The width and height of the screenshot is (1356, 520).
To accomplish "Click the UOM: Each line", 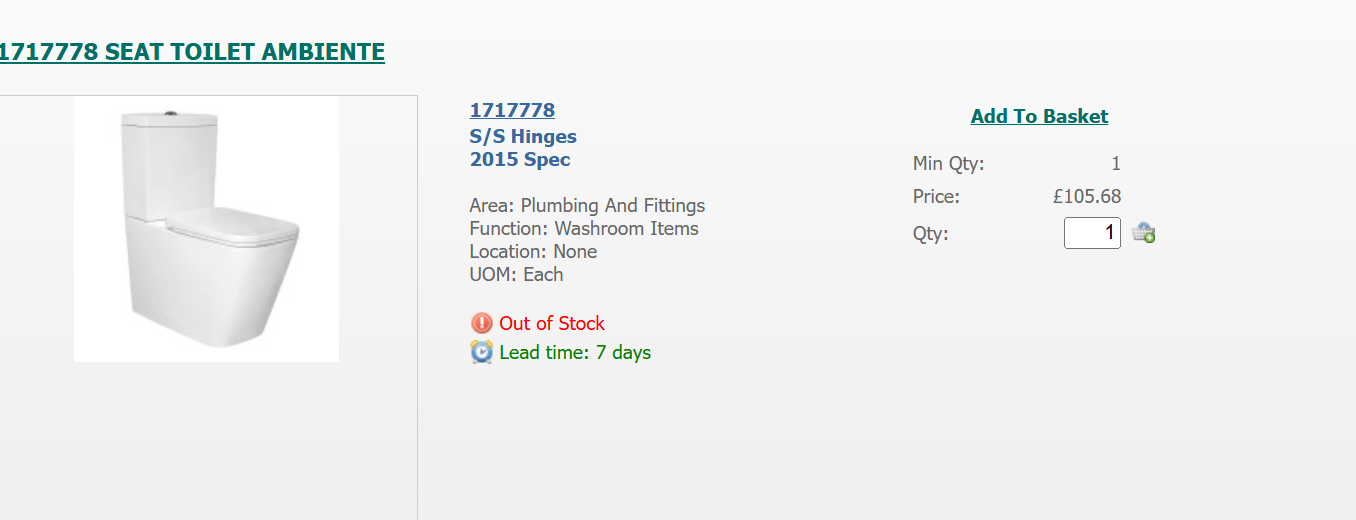I will (x=516, y=274).
